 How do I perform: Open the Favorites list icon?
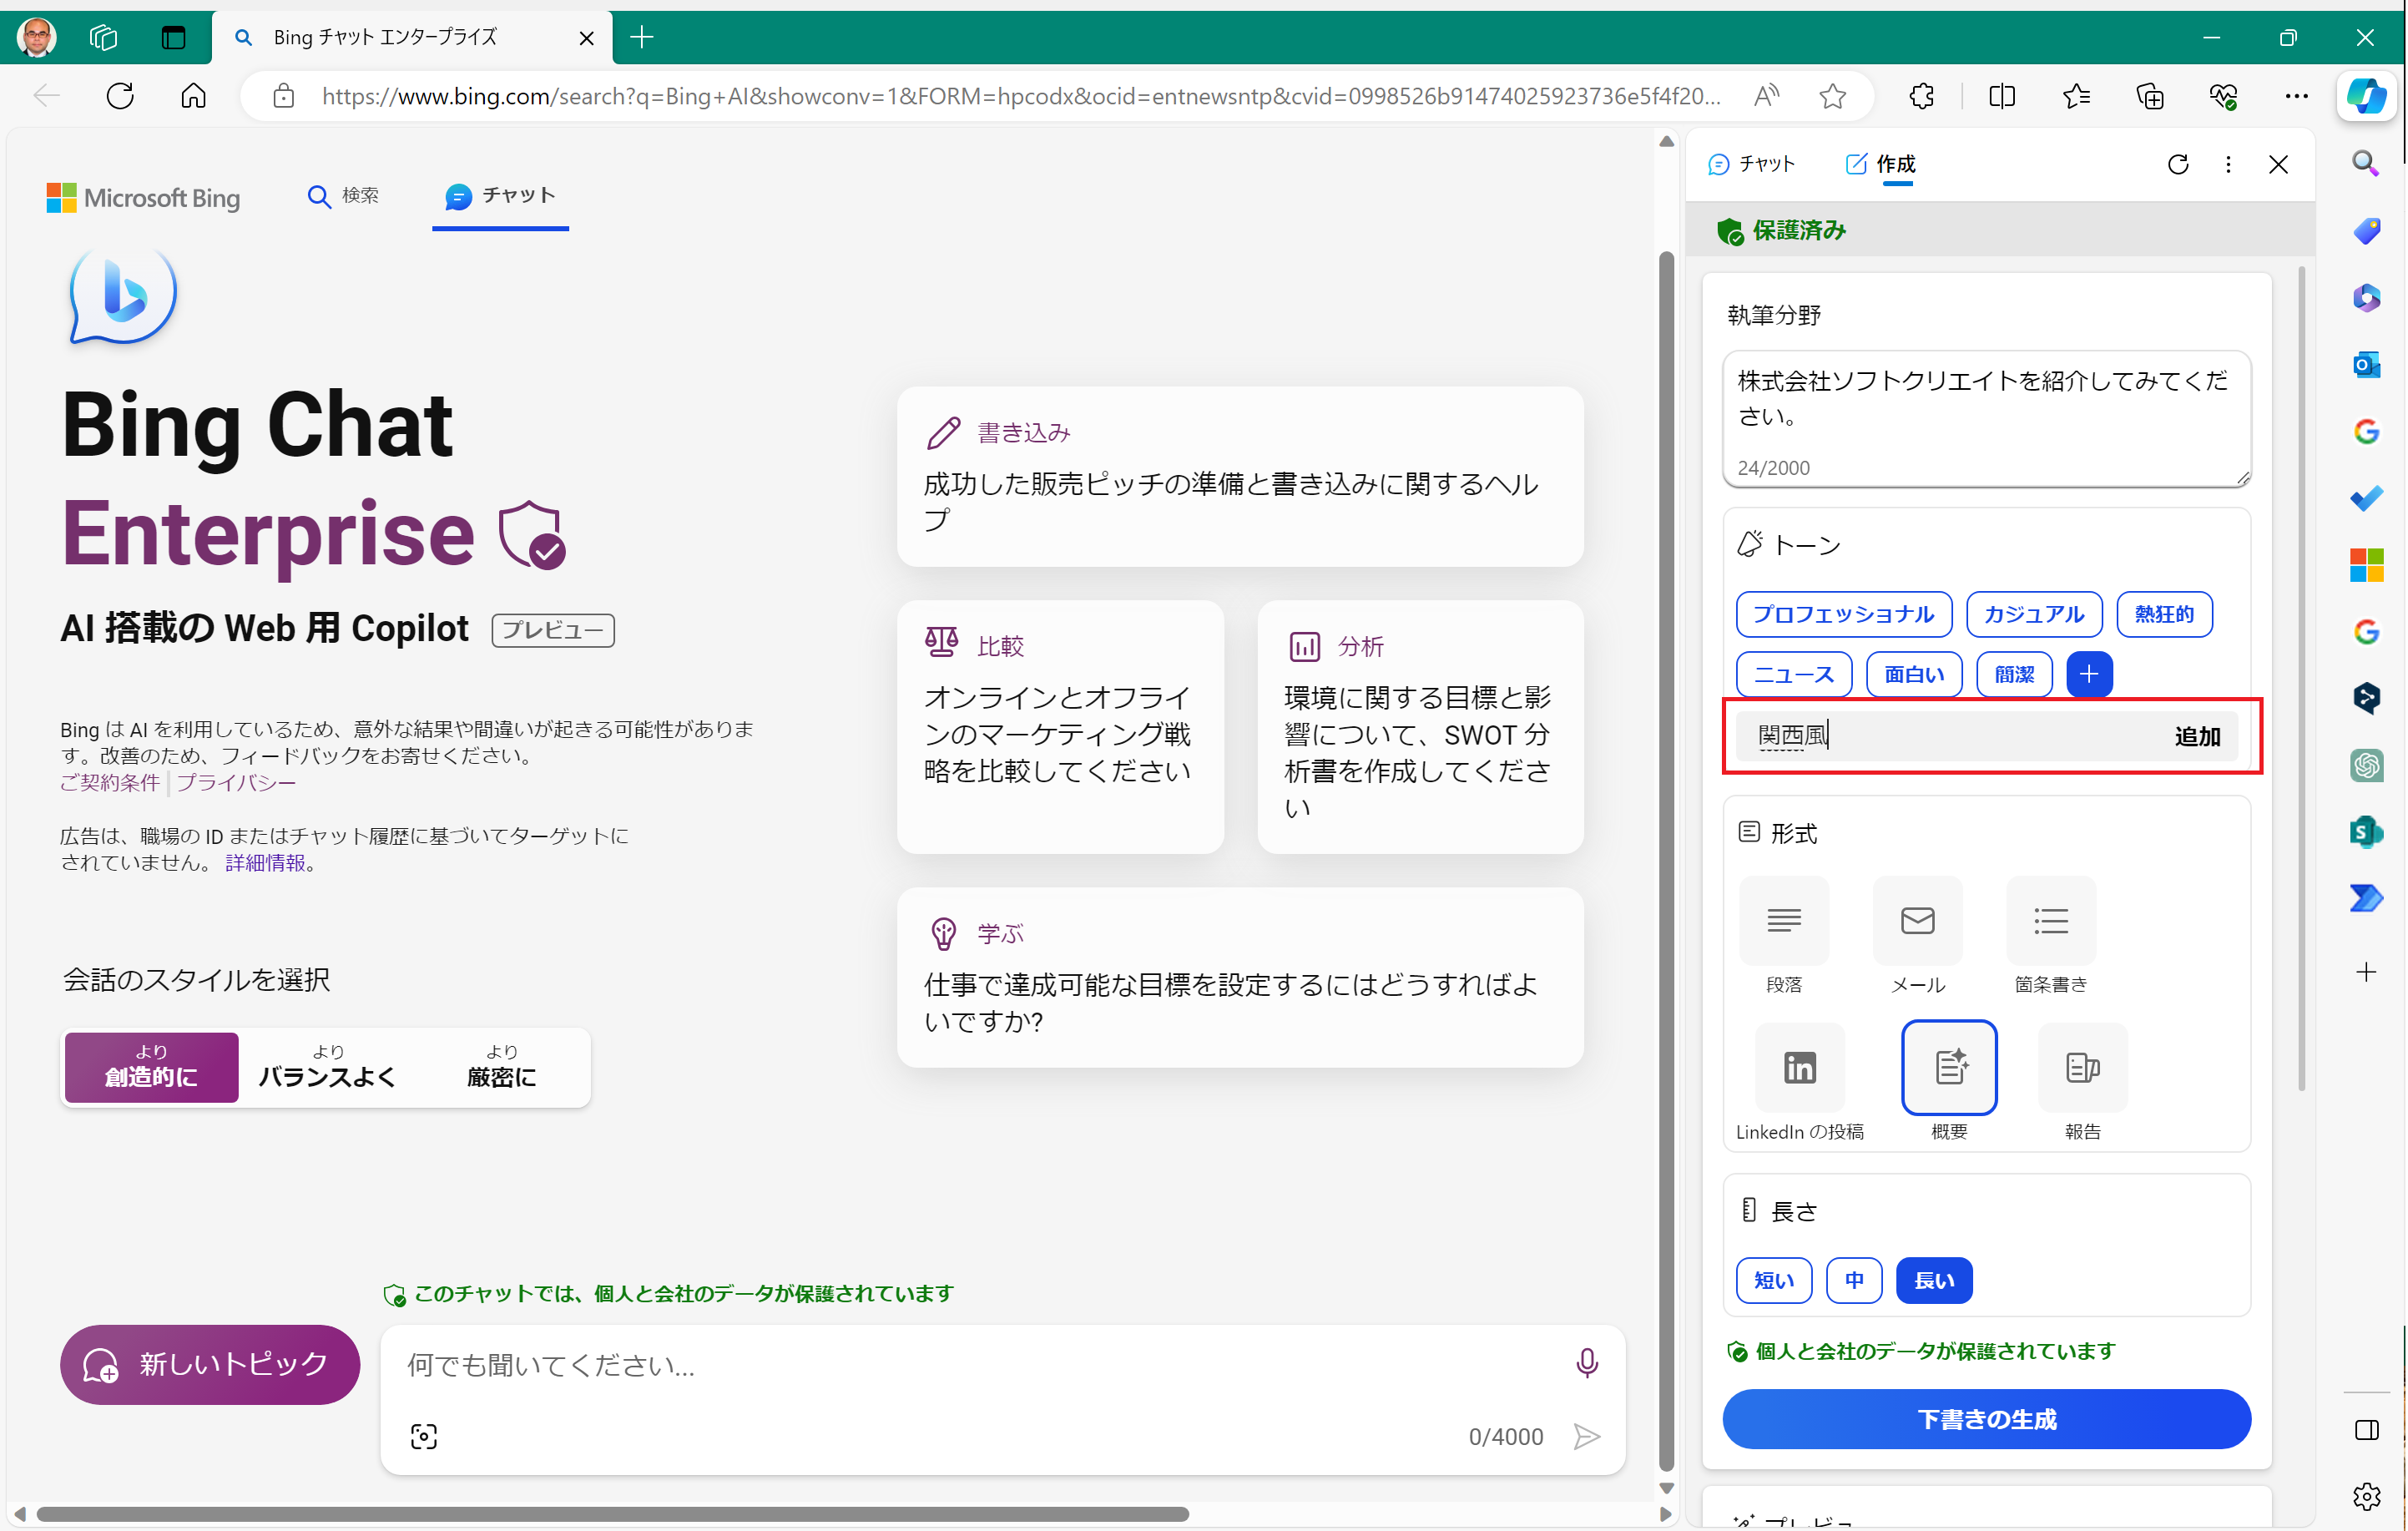[x=2076, y=96]
